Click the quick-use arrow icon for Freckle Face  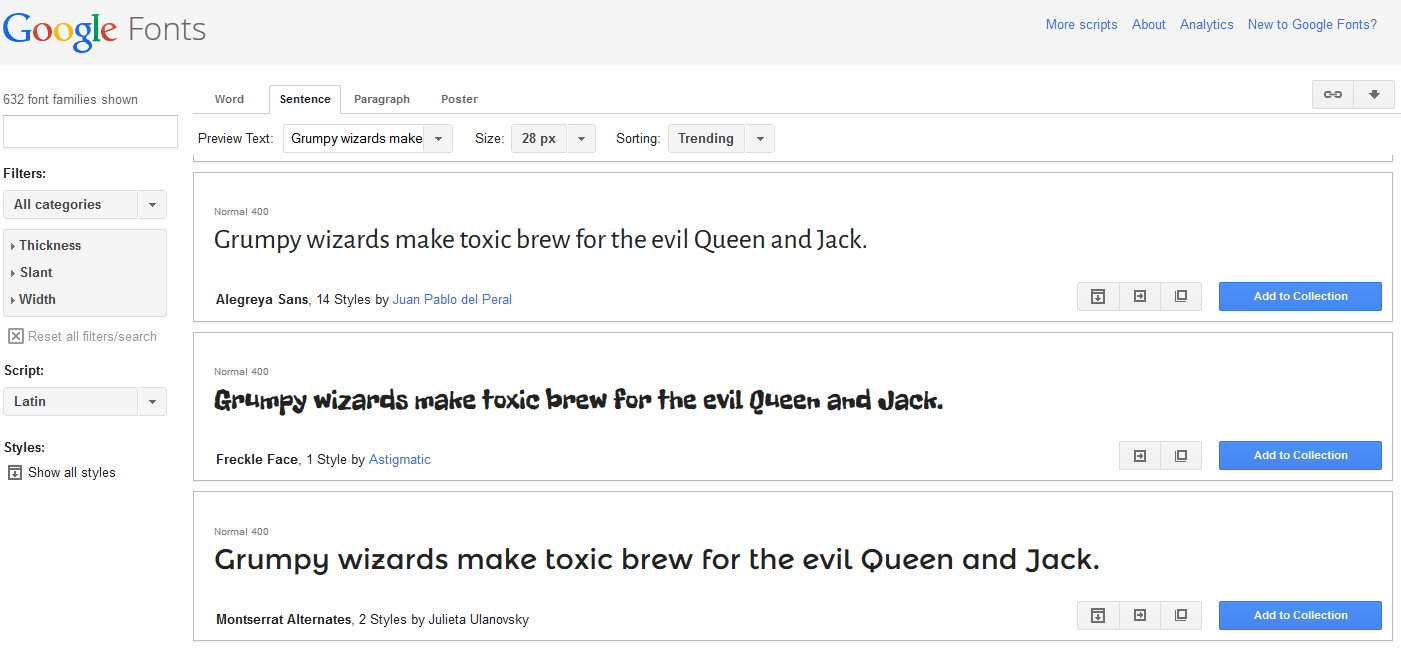(x=1139, y=456)
